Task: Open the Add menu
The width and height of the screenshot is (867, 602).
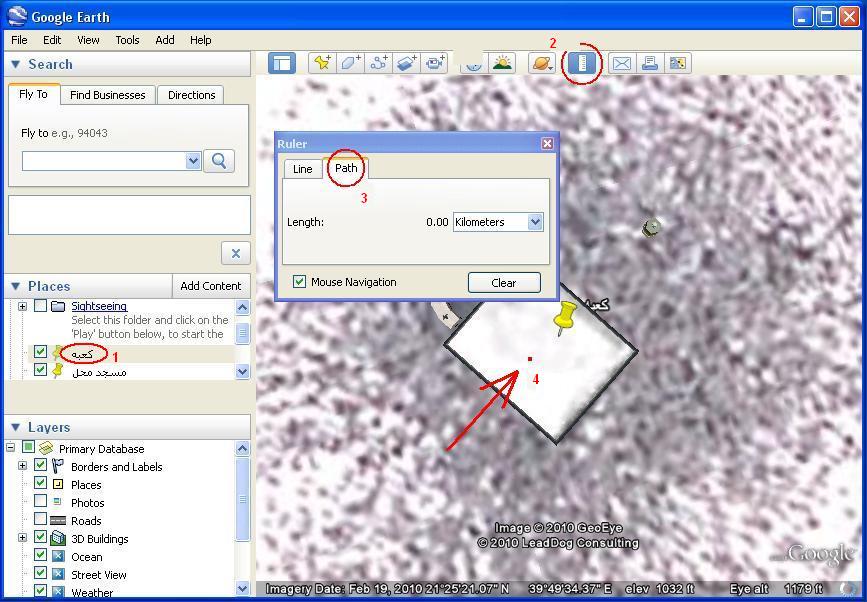Action: (165, 40)
